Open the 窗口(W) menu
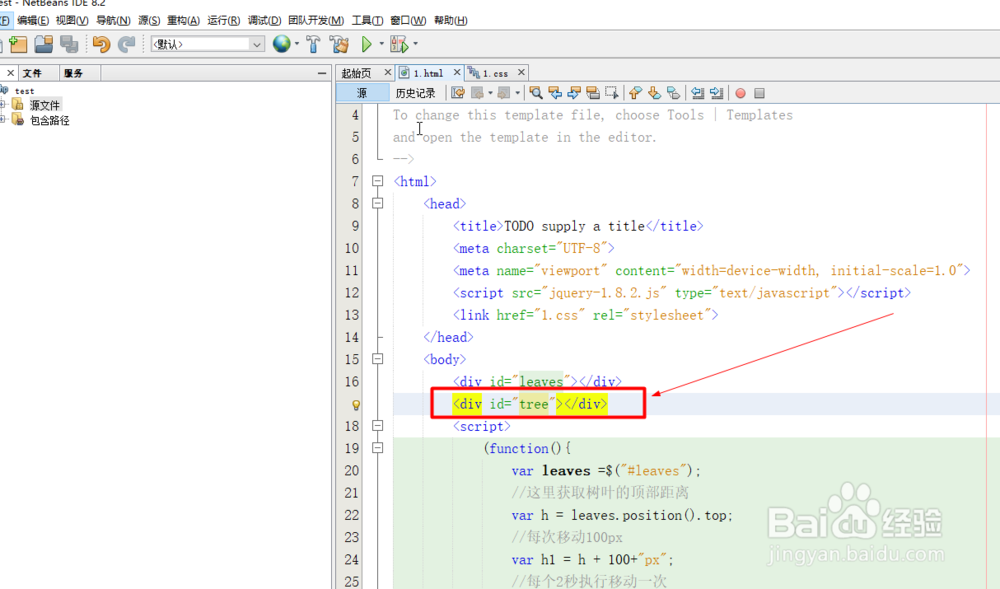The image size is (1000, 589). (x=408, y=20)
